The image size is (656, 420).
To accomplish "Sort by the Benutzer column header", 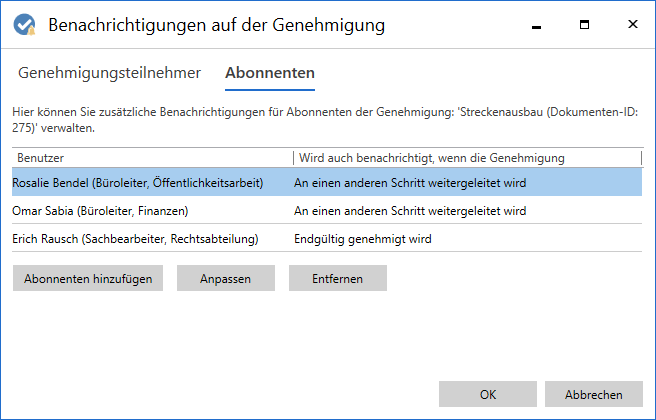I will click(x=150, y=158).
